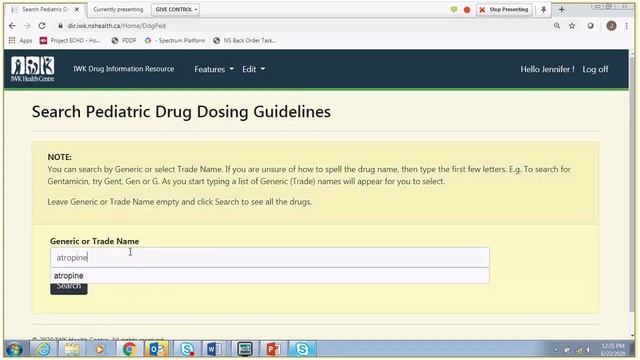Select the atropine autocomplete suggestion
Image resolution: width=640 pixels, height=360 pixels.
pos(270,276)
